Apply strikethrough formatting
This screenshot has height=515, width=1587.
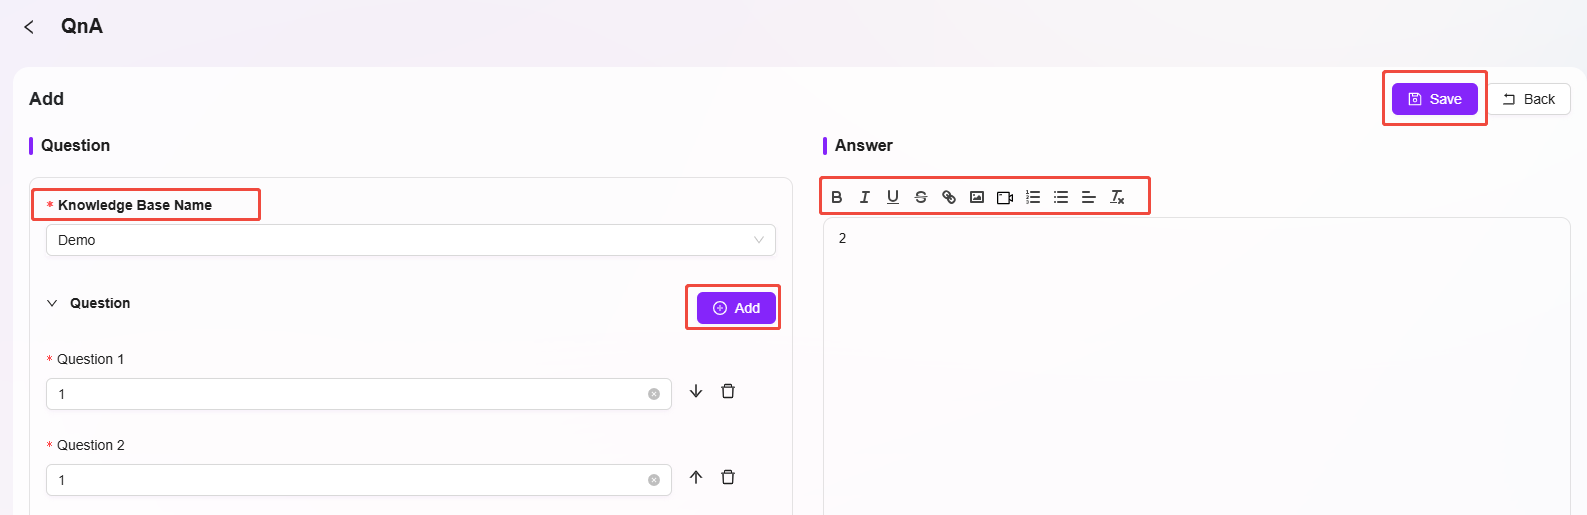[921, 197]
